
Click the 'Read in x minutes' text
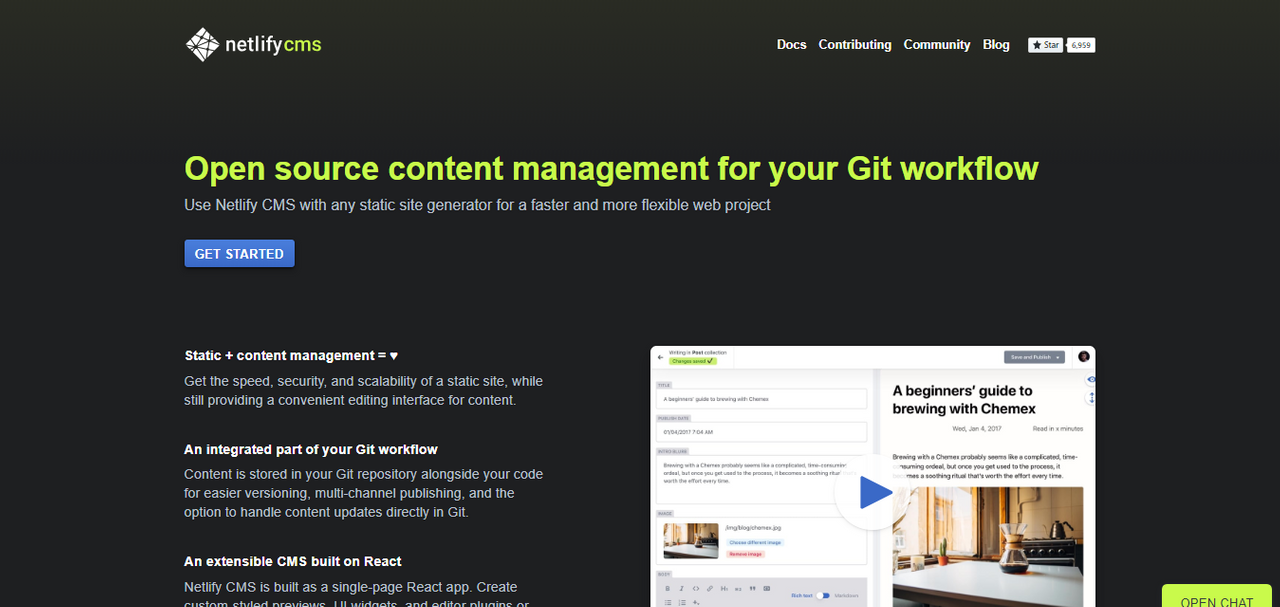coord(1058,428)
